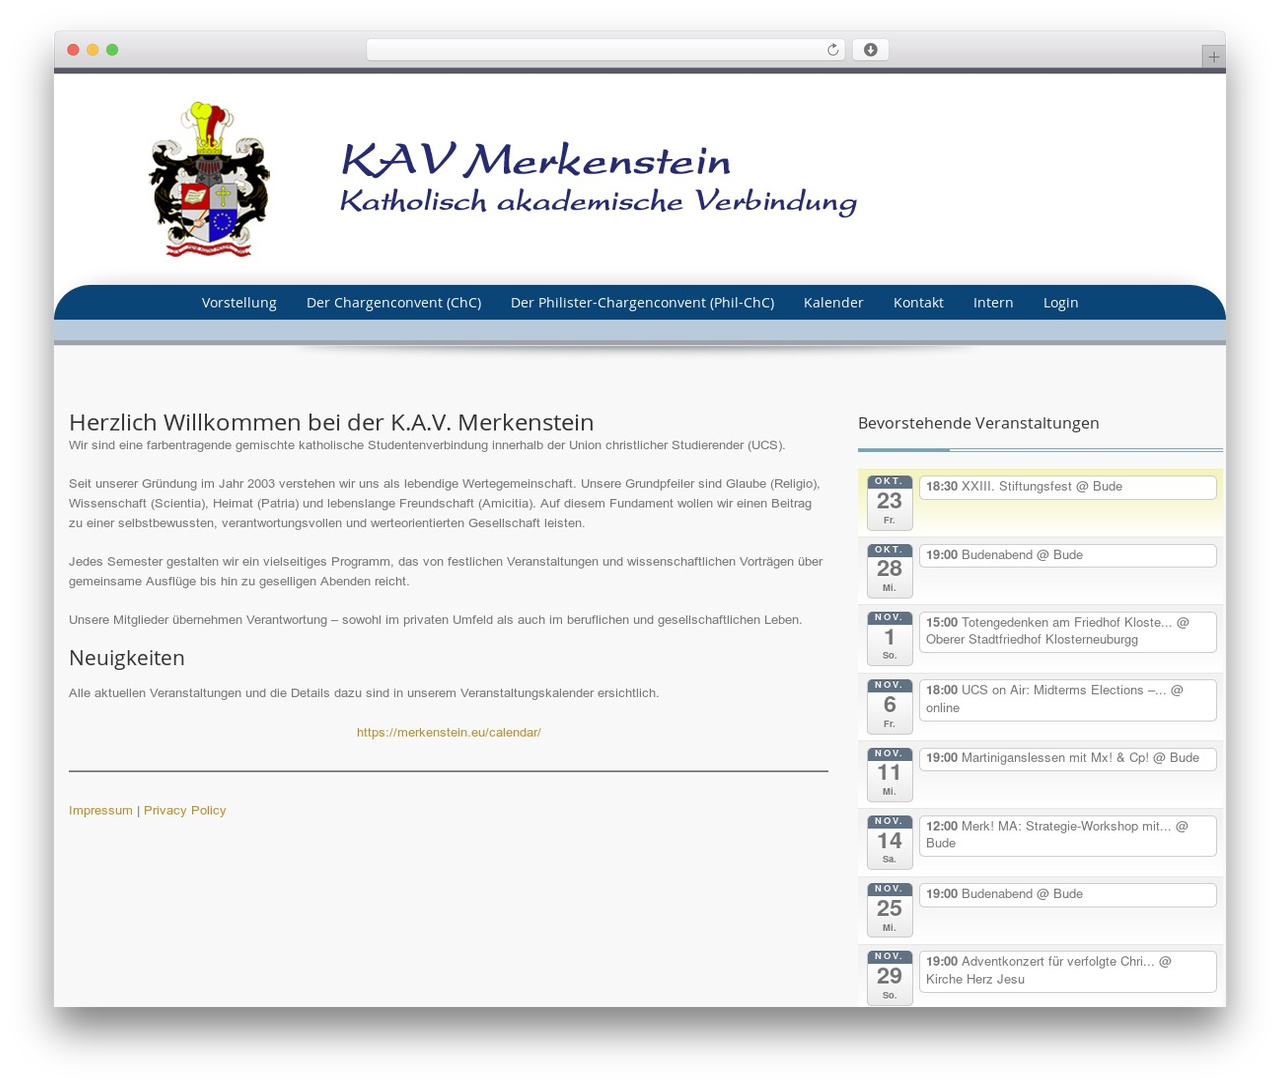Select the Nov 25 date badge

pos(889,910)
